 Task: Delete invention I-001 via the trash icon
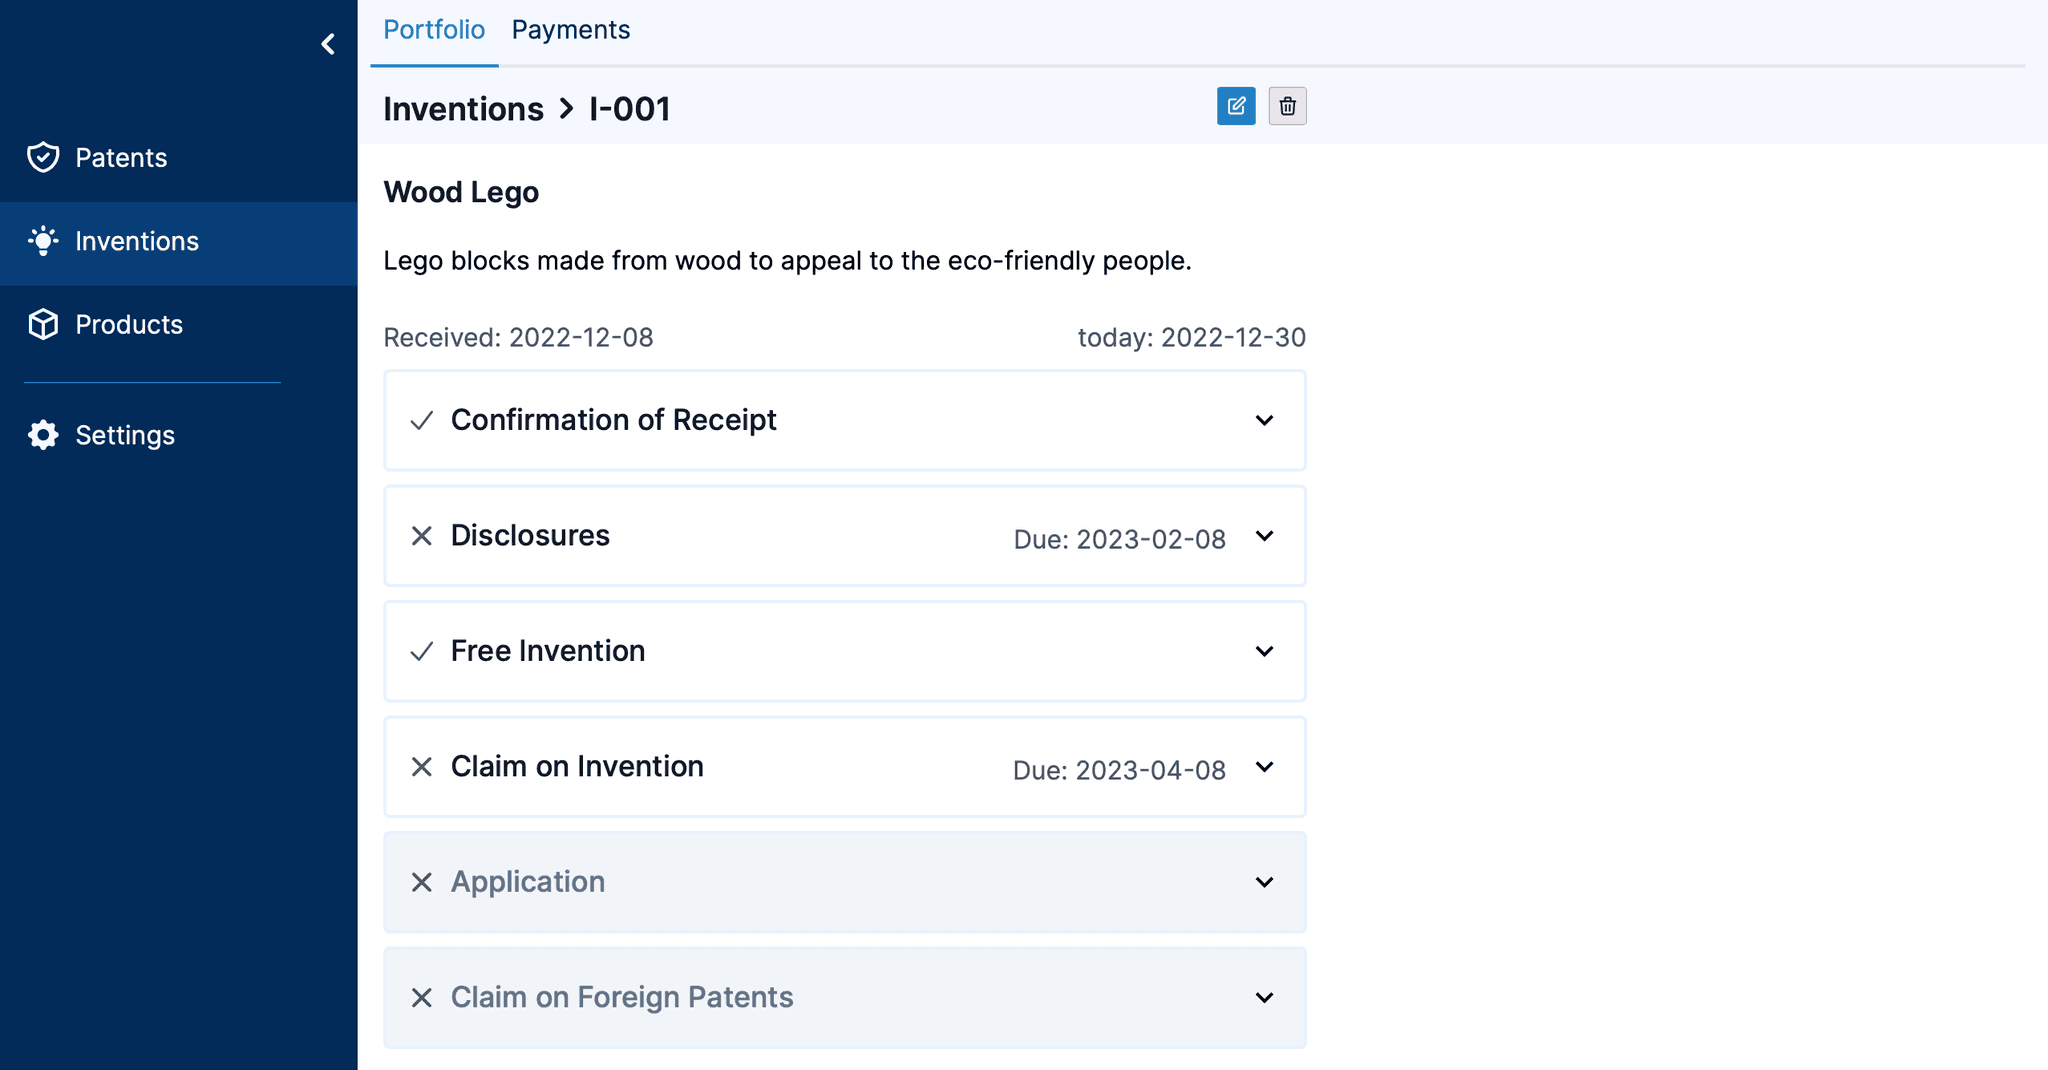[x=1287, y=106]
